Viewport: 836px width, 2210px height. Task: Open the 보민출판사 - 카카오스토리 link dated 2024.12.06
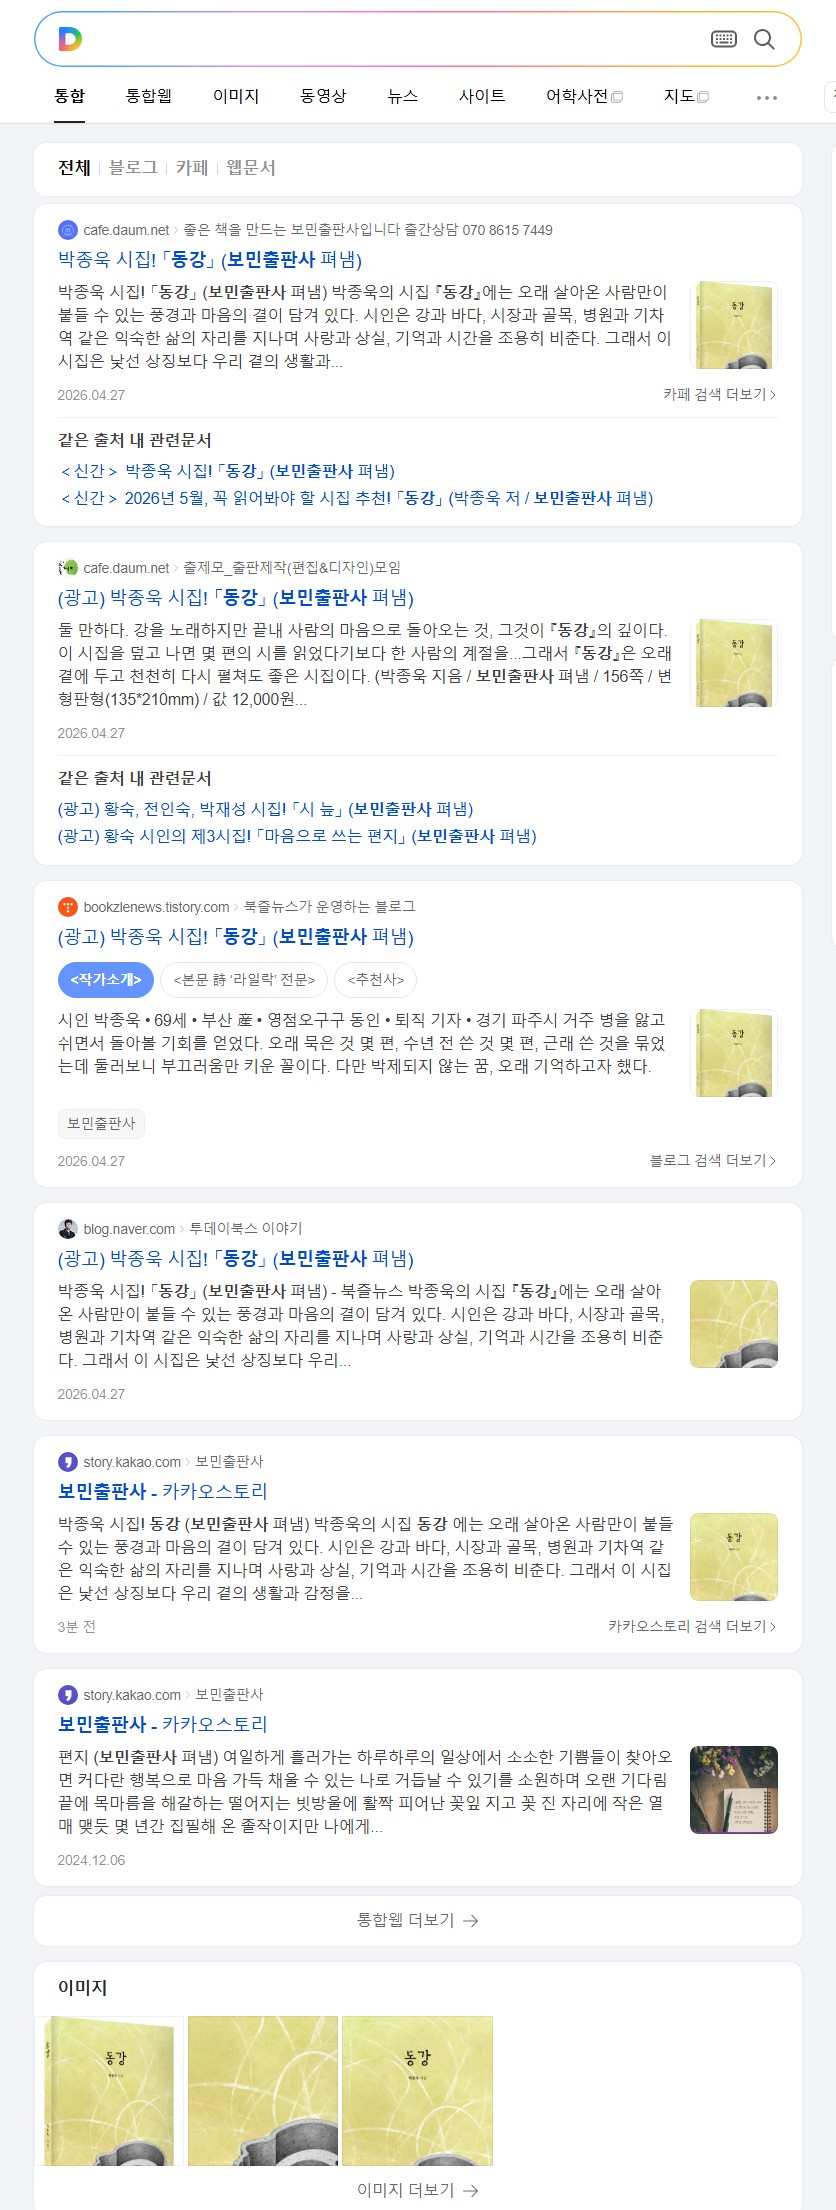tap(163, 1724)
